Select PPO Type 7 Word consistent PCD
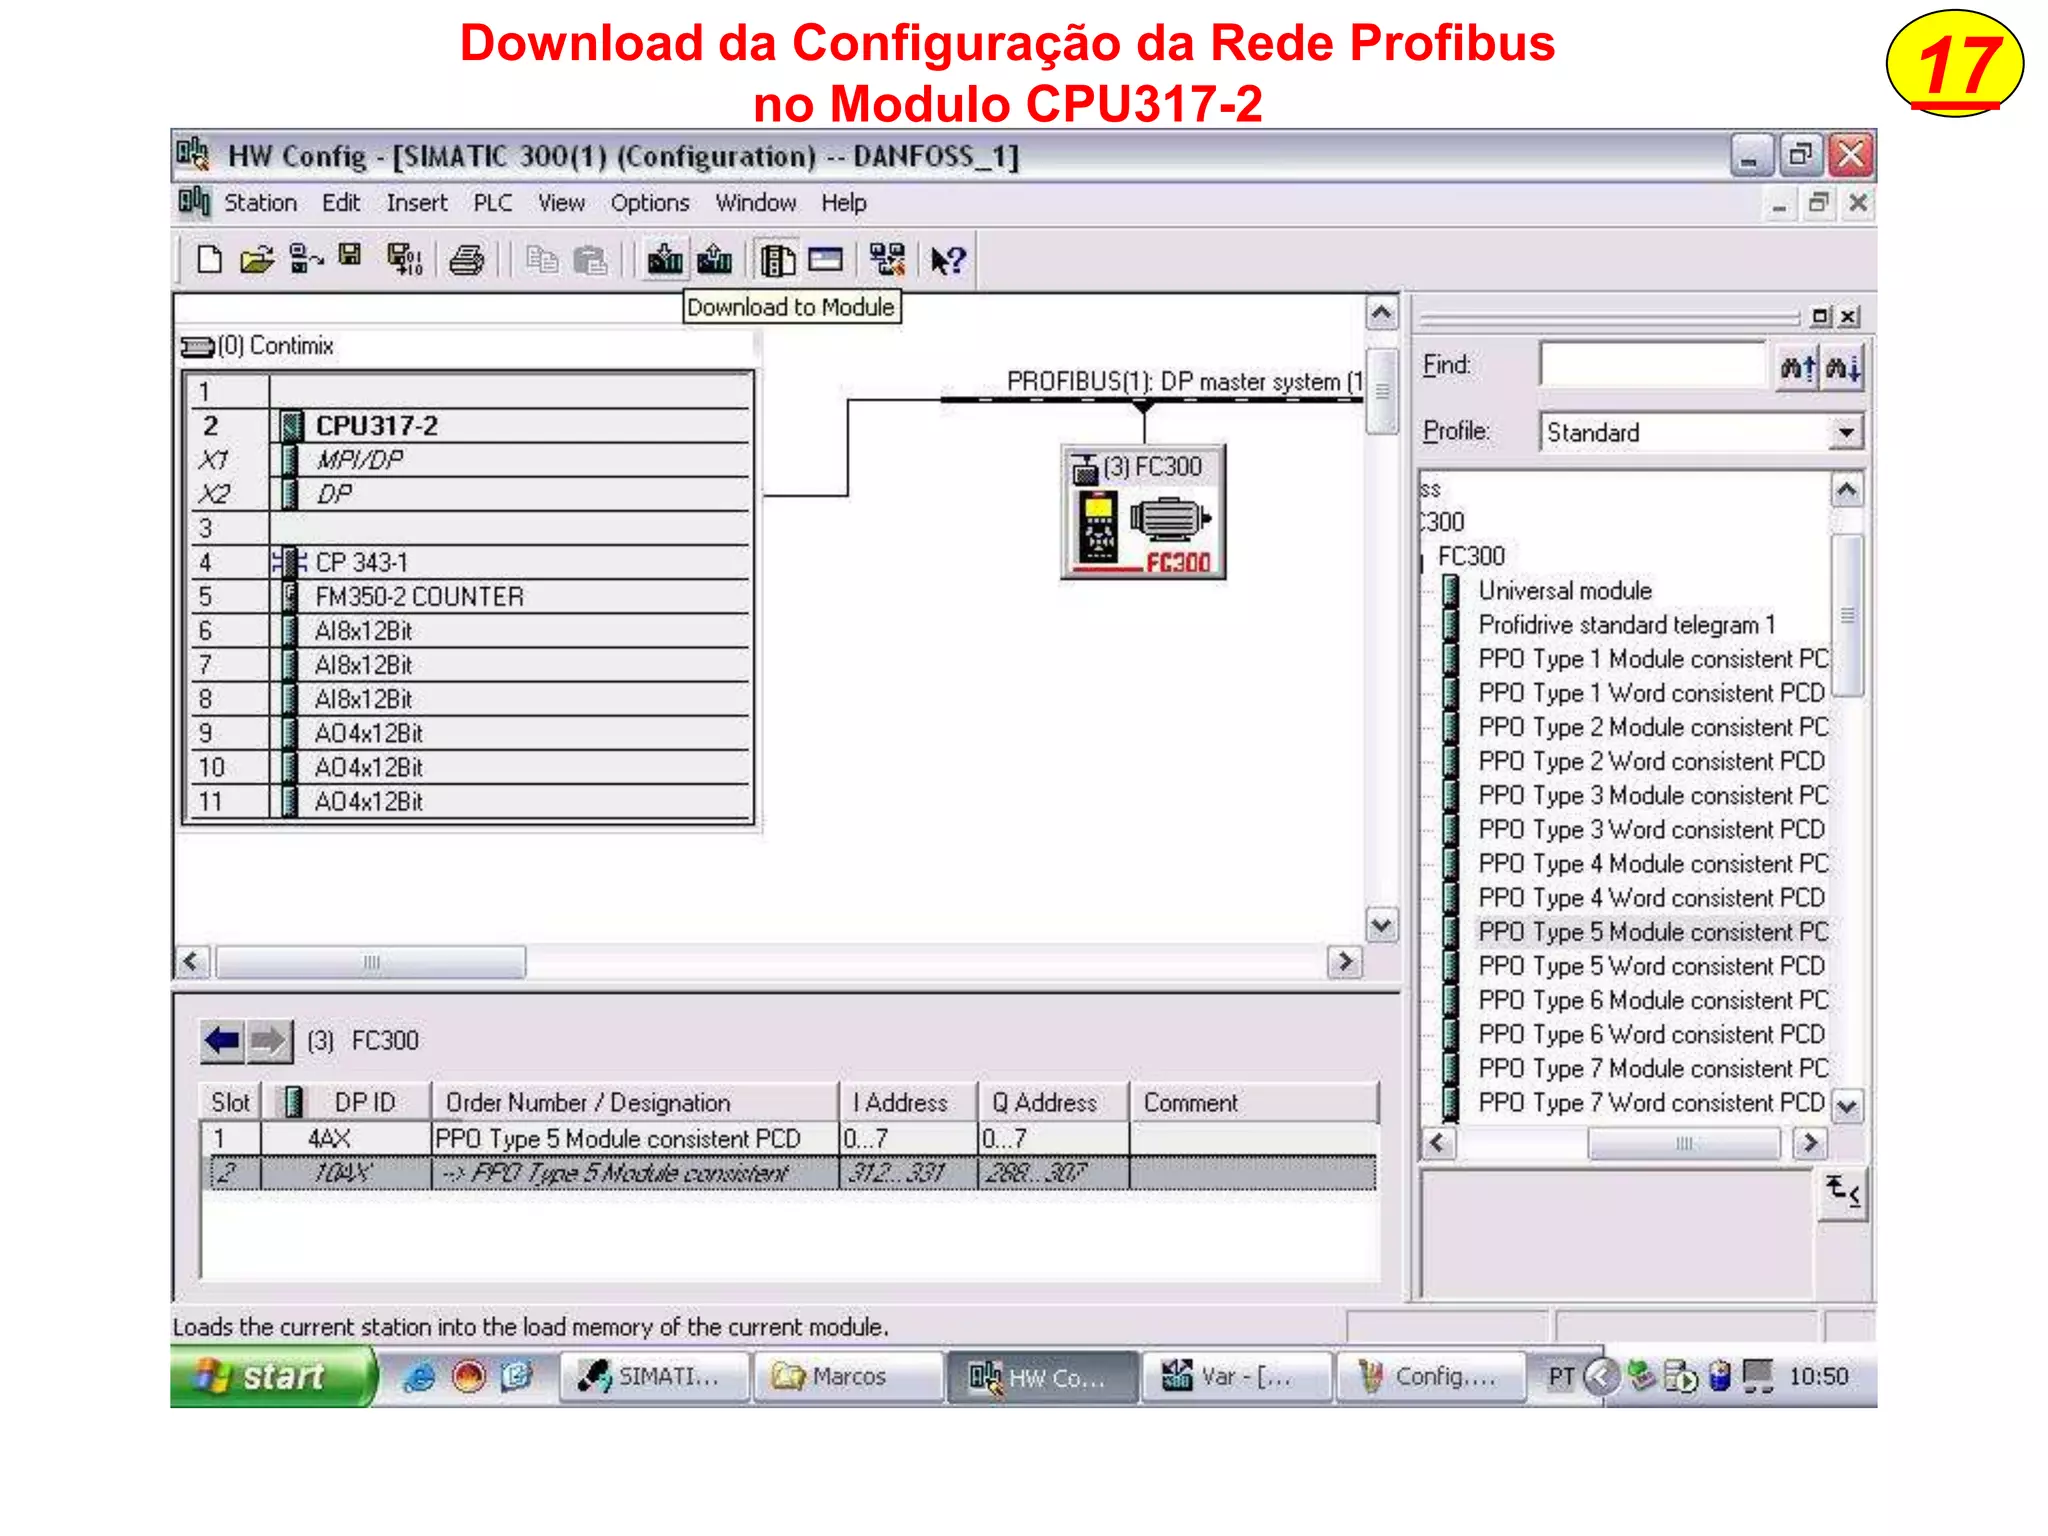 (1652, 1103)
